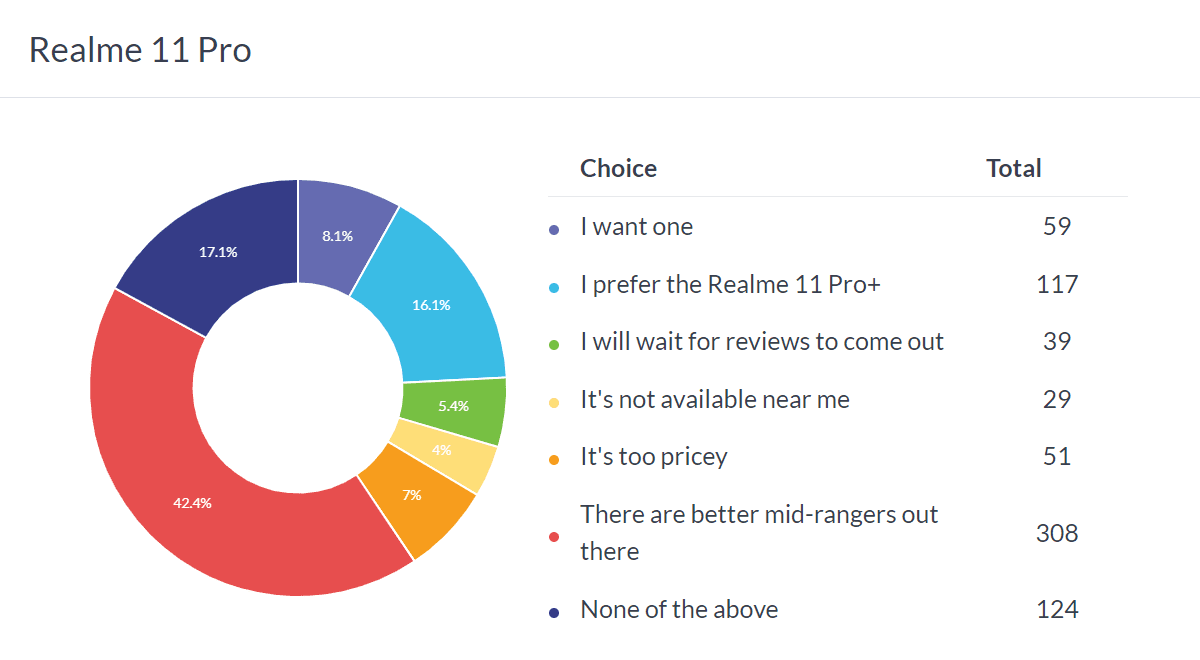Click navy legend dot for None of the above
The height and width of the screenshot is (660, 1200).
pyautogui.click(x=555, y=611)
